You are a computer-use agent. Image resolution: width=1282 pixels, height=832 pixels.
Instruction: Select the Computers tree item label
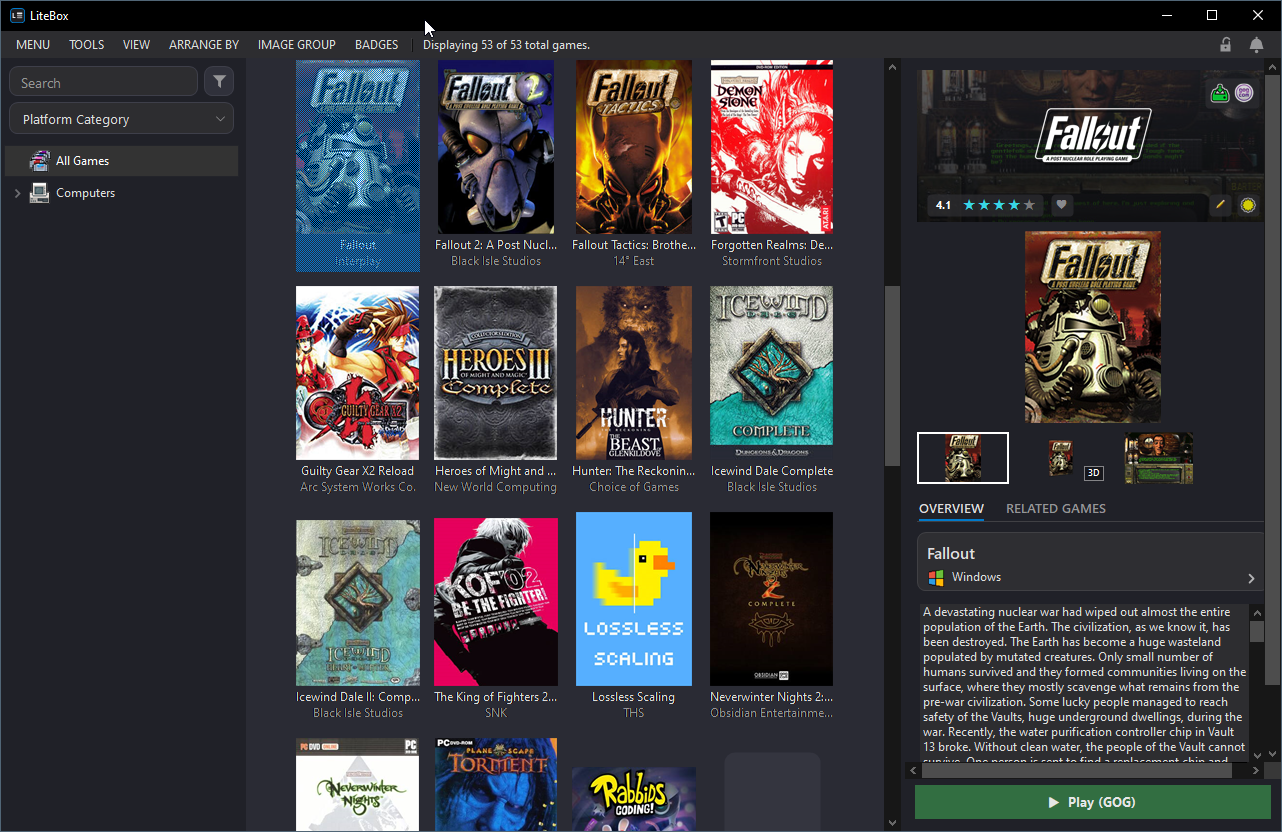click(85, 193)
